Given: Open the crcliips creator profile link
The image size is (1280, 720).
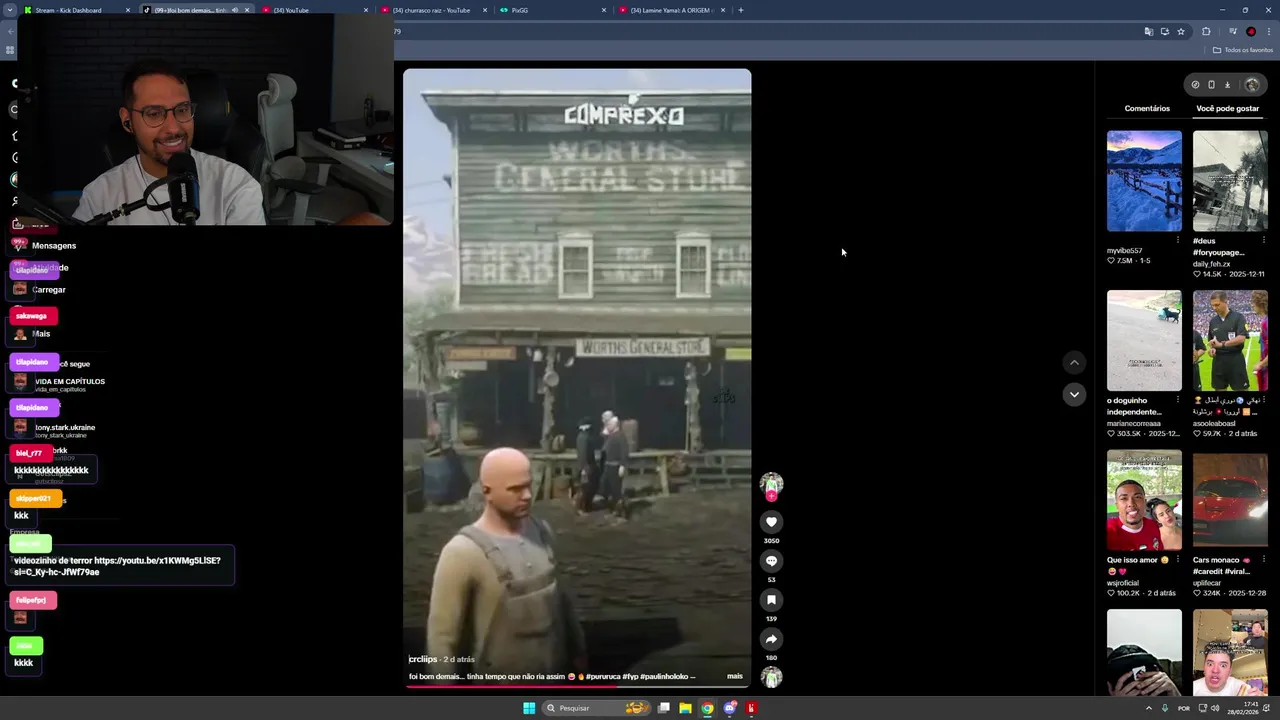Looking at the screenshot, I should pyautogui.click(x=423, y=659).
